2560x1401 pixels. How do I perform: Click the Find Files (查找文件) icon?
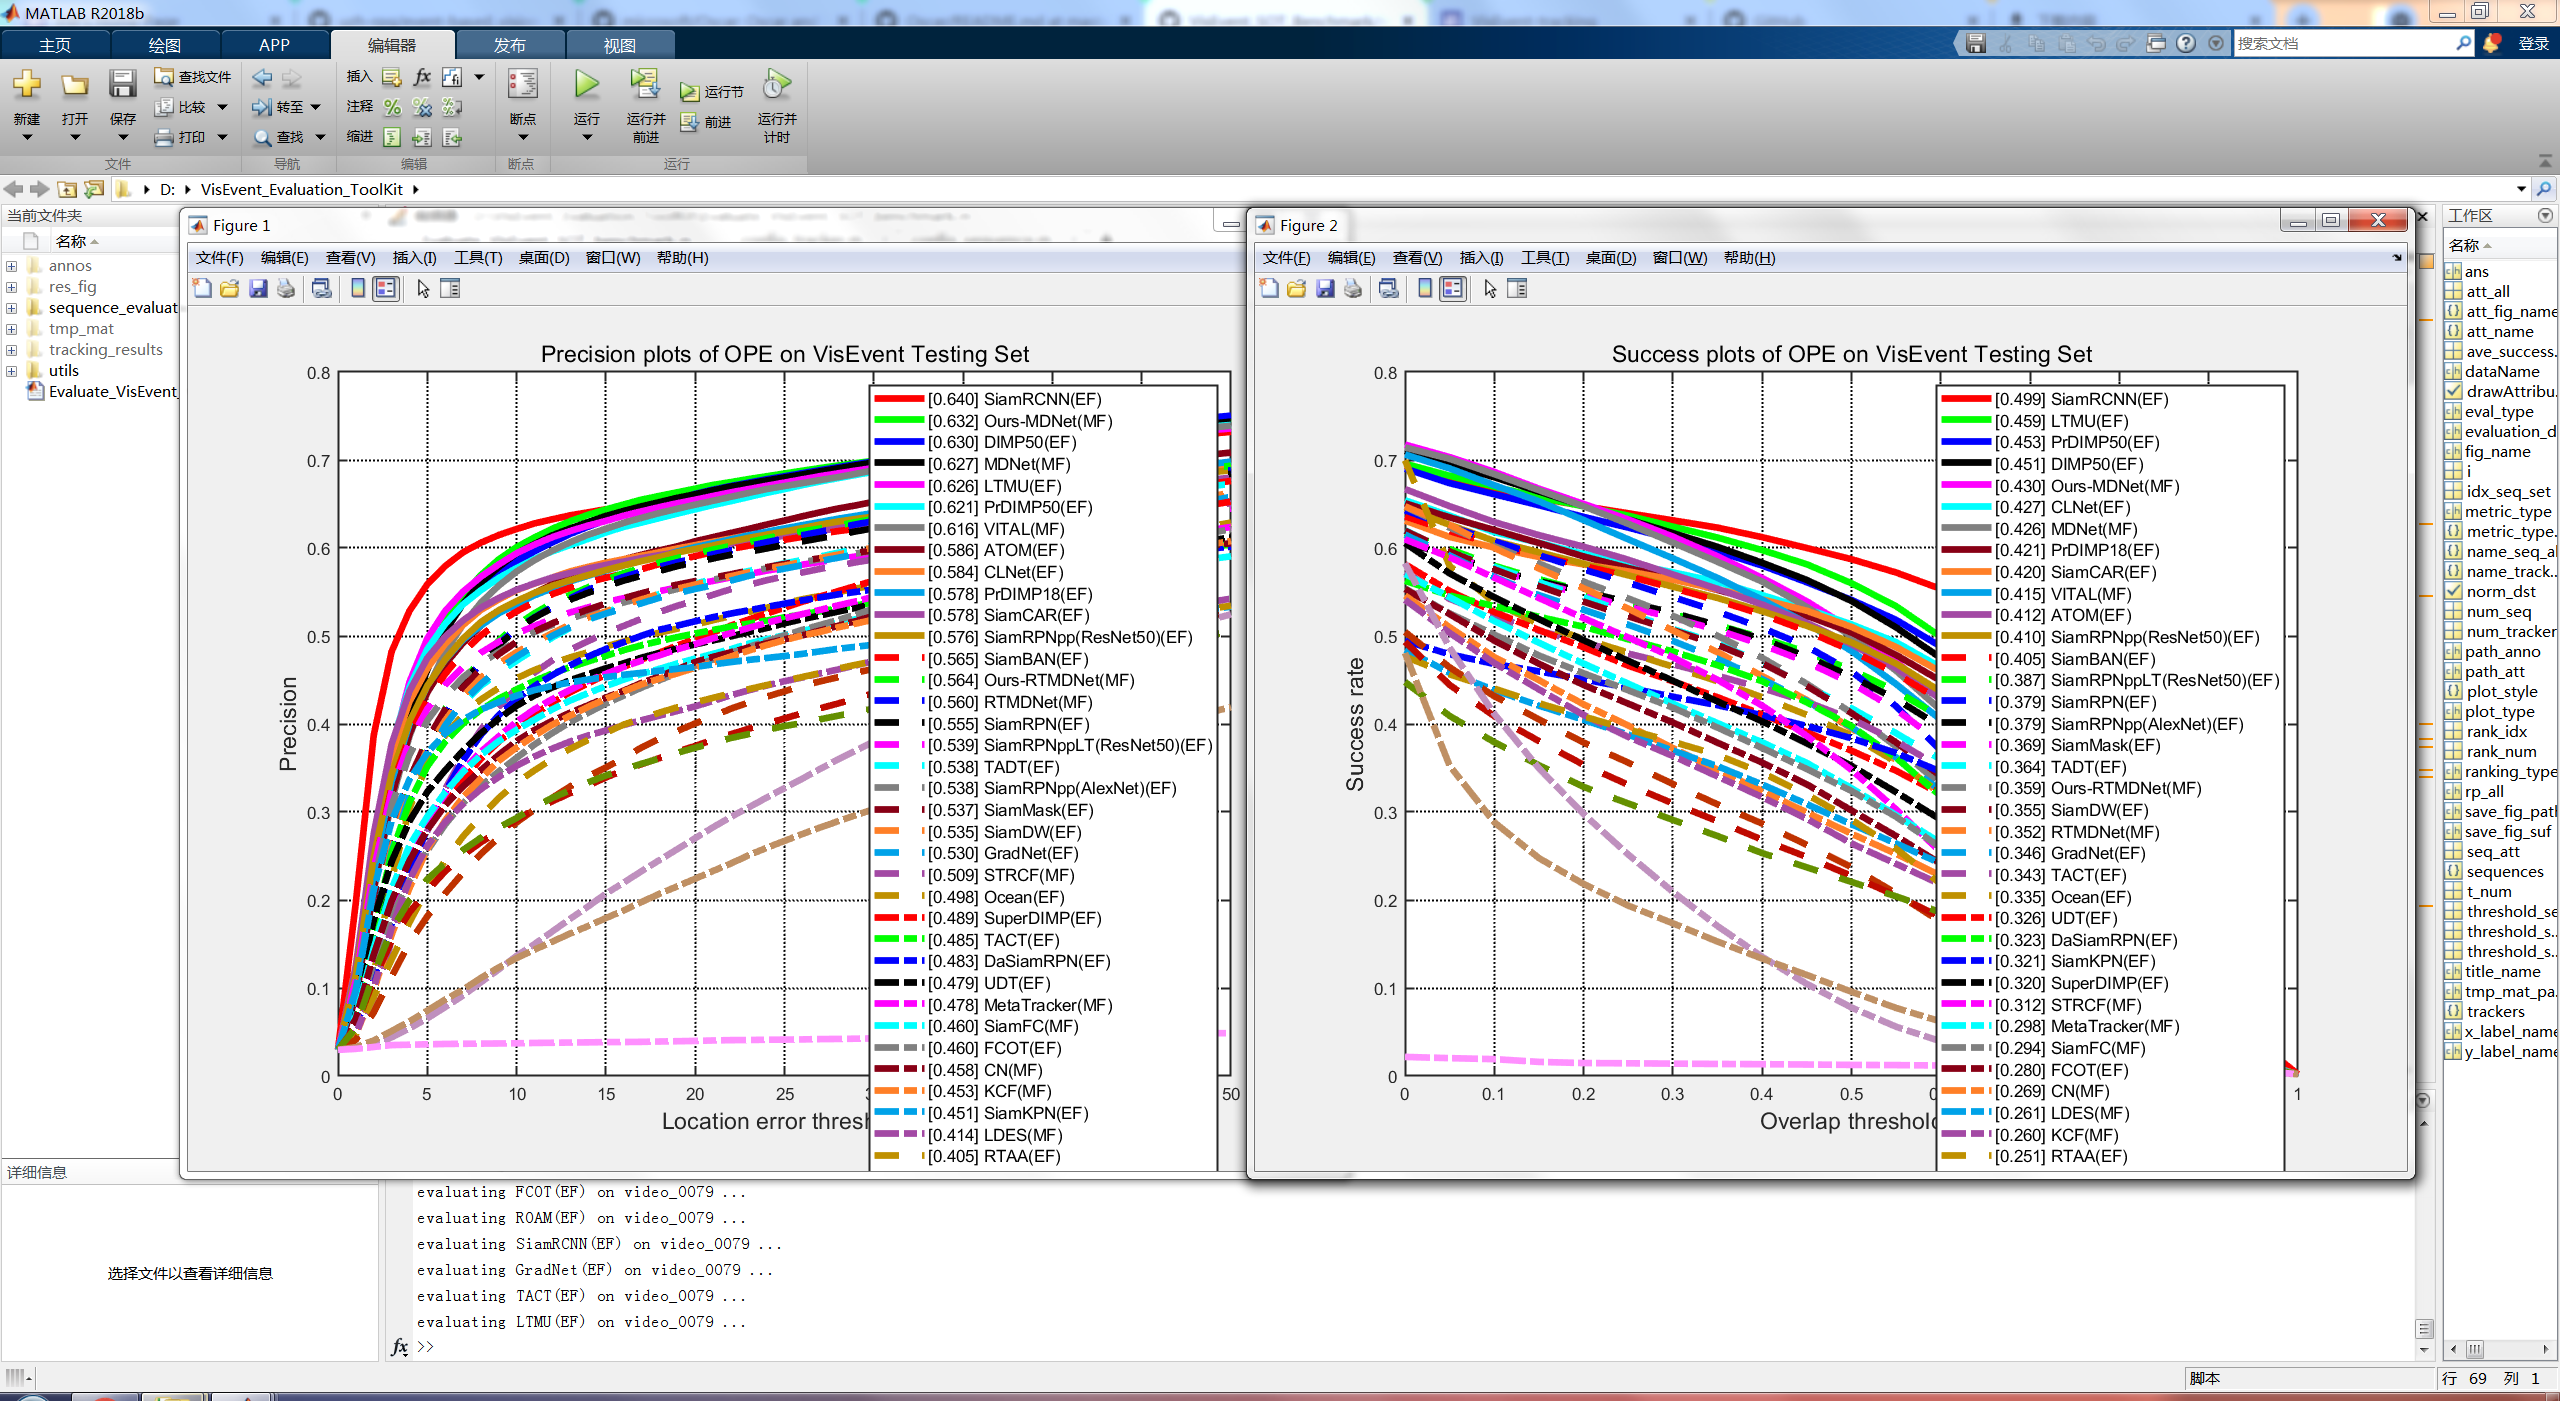click(164, 77)
